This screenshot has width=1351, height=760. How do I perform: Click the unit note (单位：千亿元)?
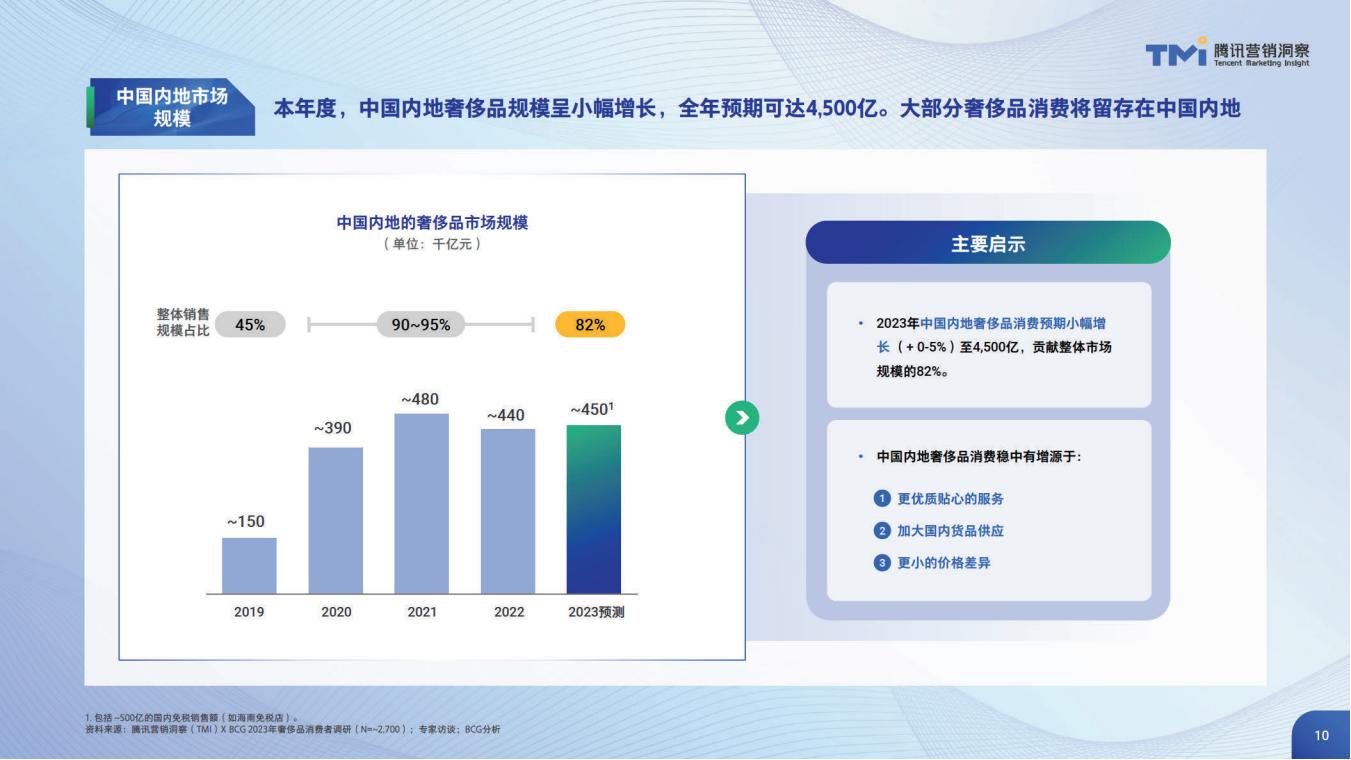click(432, 244)
